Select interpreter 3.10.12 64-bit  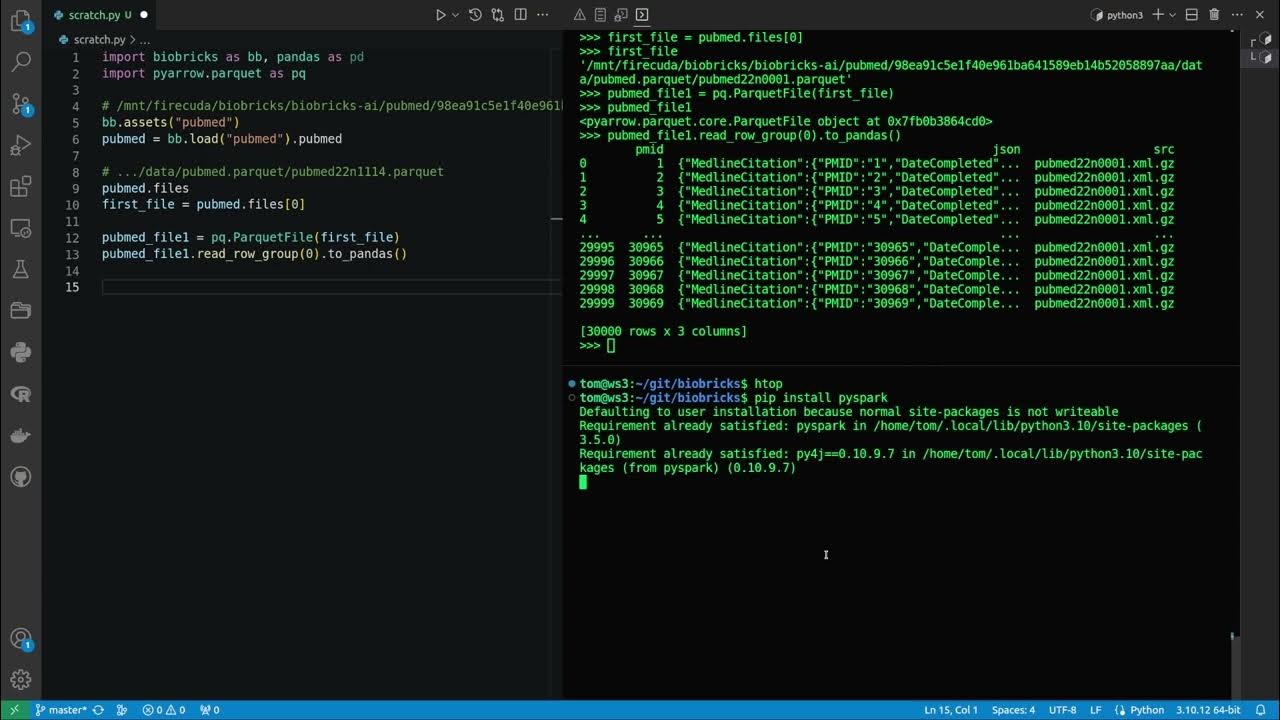tap(1208, 710)
